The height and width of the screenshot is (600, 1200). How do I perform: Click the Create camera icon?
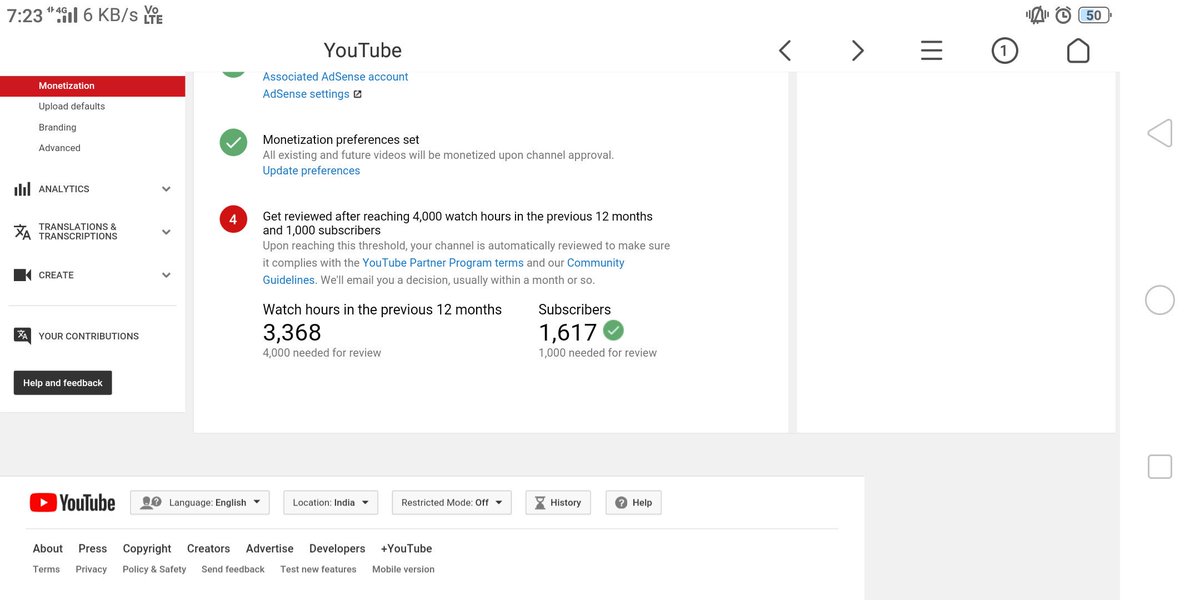pos(22,275)
